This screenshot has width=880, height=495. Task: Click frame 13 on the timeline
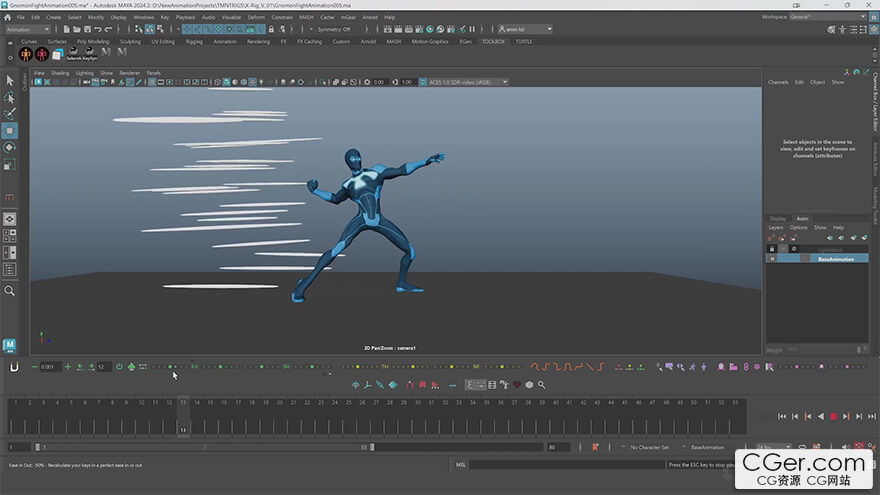[183, 416]
